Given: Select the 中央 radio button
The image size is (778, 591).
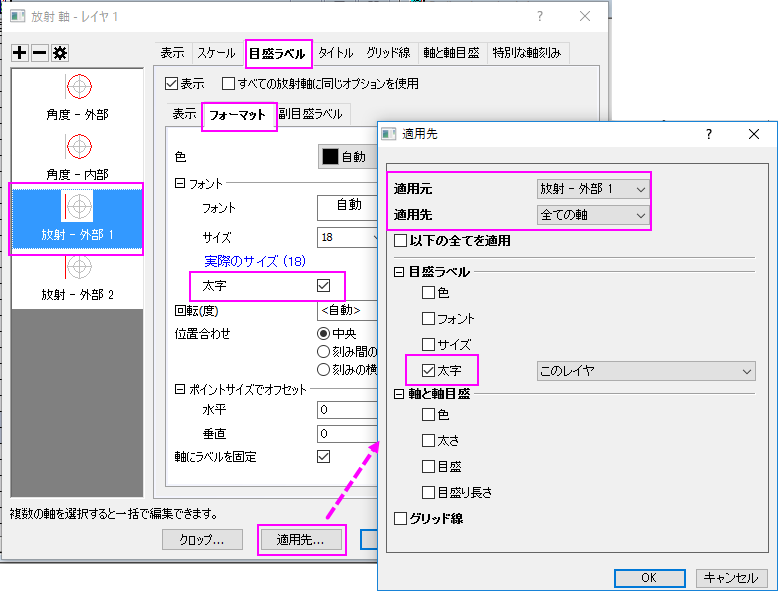Looking at the screenshot, I should tap(324, 333).
